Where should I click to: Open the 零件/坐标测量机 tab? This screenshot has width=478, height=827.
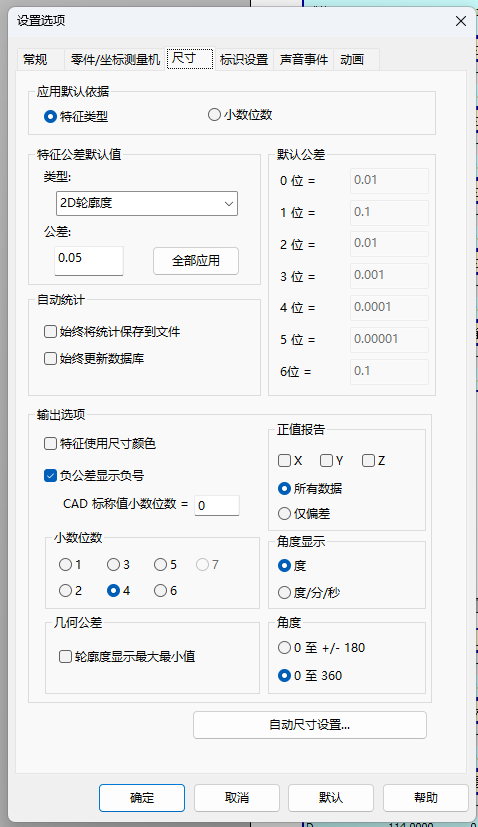(115, 60)
